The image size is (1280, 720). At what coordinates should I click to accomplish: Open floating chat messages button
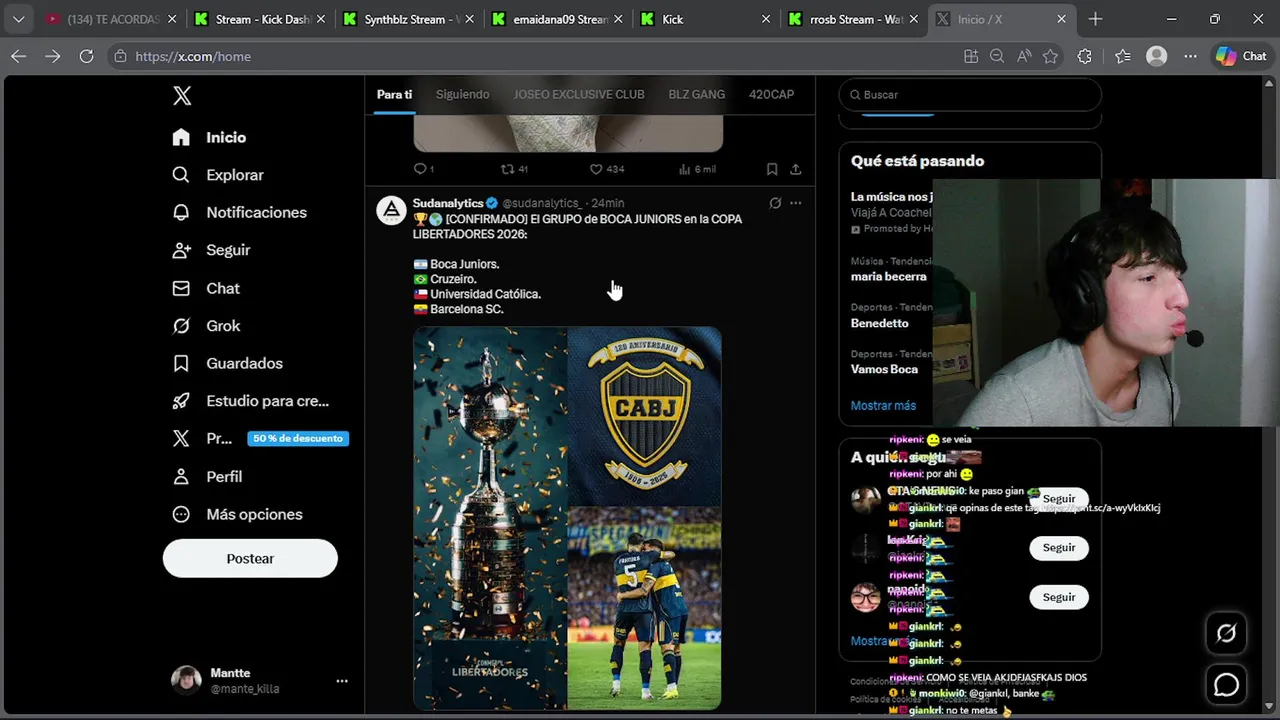[x=1226, y=685]
